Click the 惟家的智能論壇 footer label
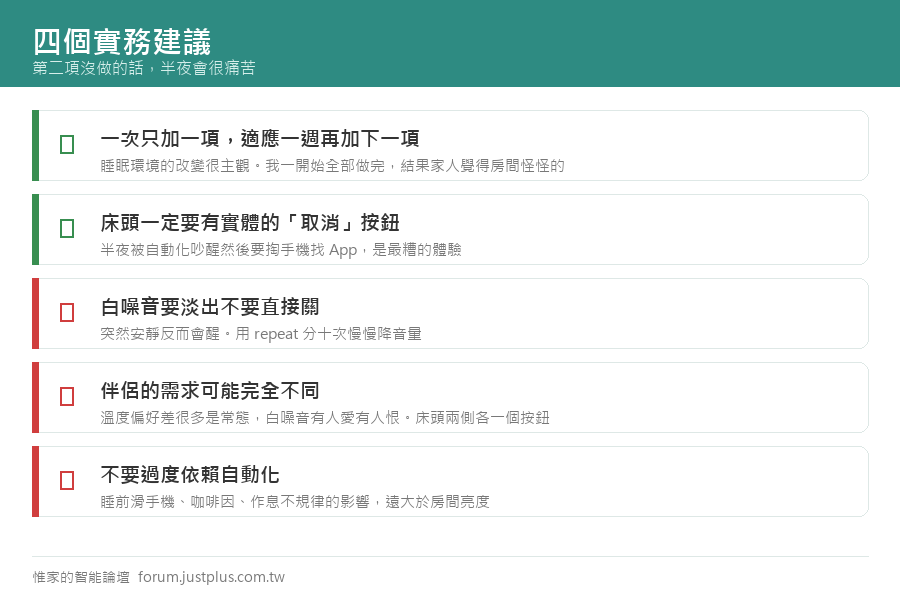Screen dimensions: 900x600 coord(81,577)
